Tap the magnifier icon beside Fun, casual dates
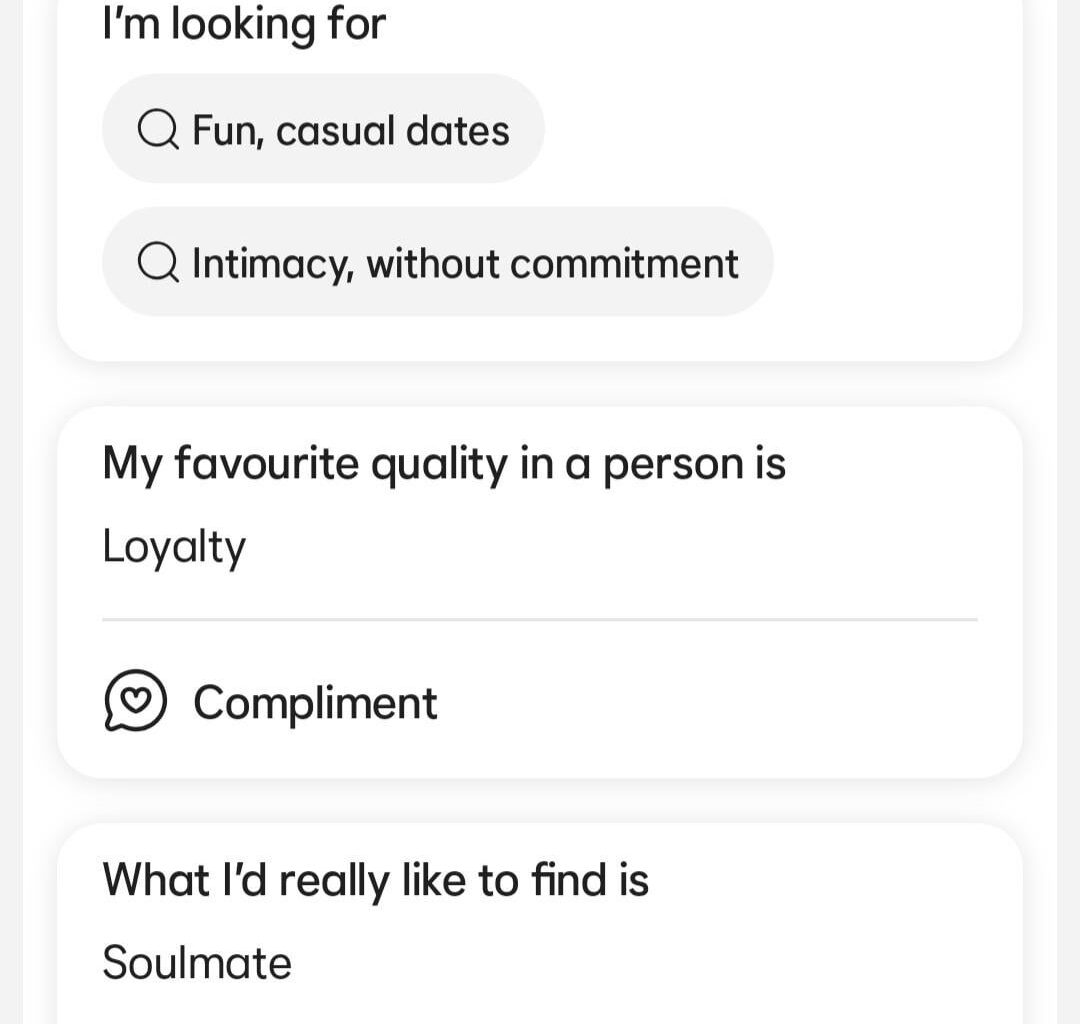1080x1024 pixels. (158, 131)
